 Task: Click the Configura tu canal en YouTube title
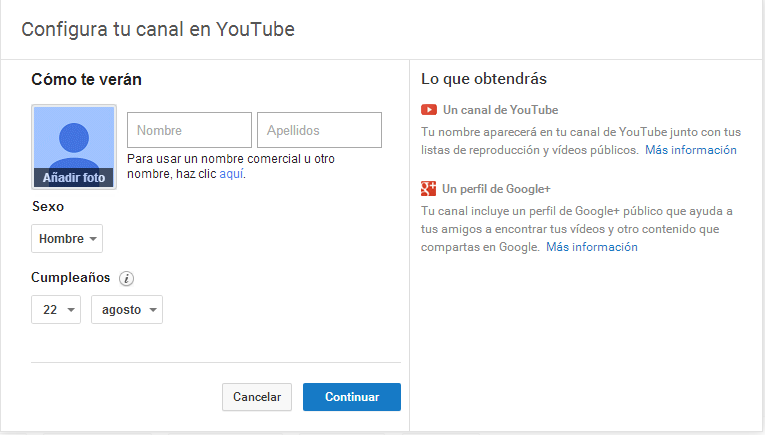[158, 29]
